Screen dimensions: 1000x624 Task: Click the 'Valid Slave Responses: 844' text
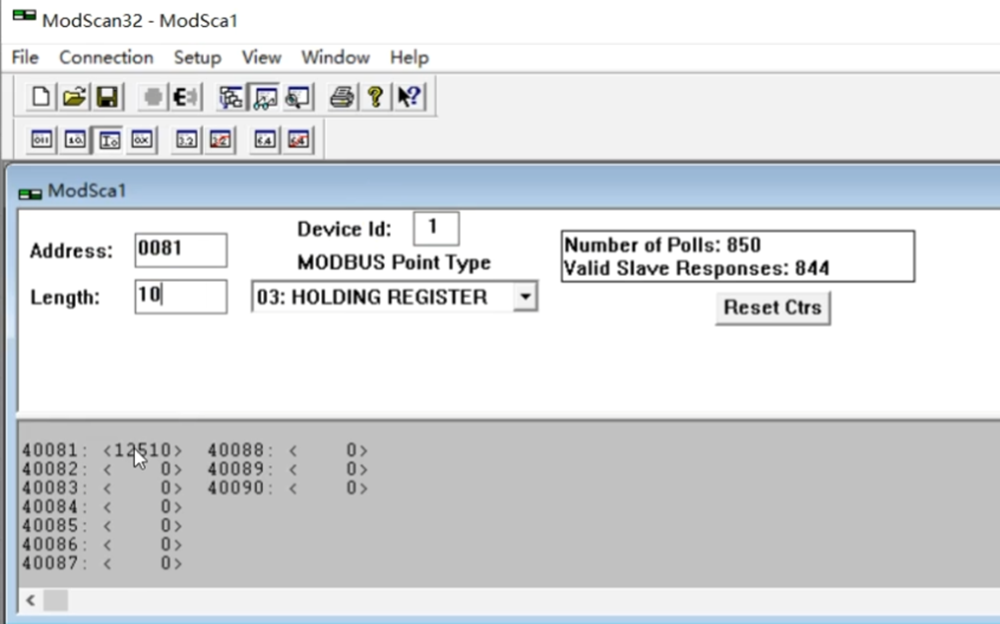click(697, 268)
